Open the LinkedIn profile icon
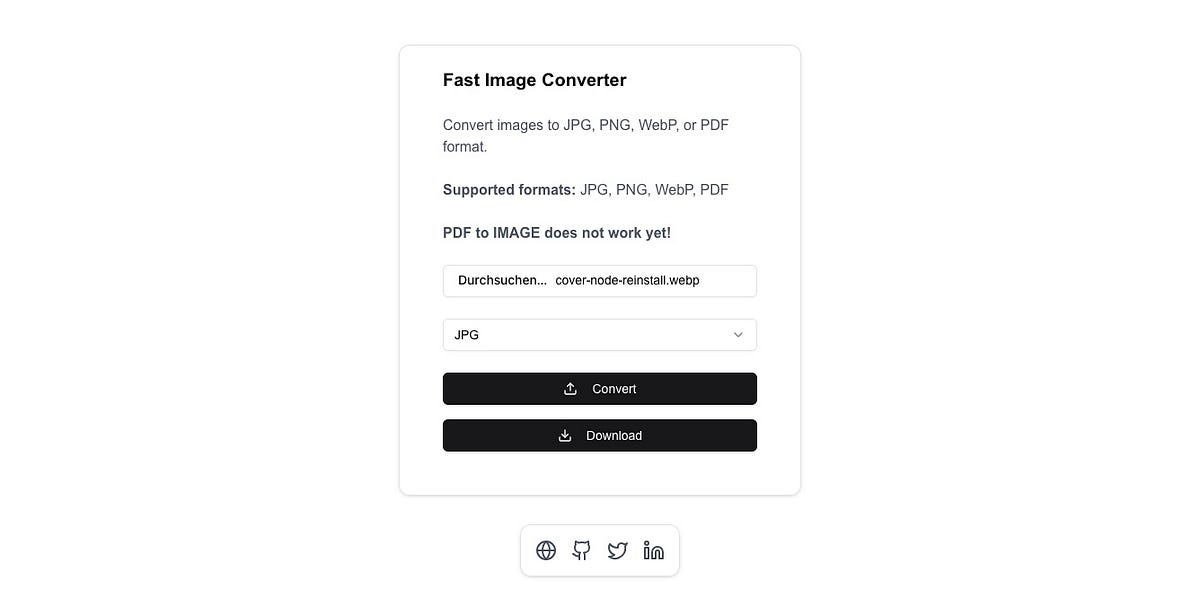The width and height of the screenshot is (1200, 605). (653, 550)
